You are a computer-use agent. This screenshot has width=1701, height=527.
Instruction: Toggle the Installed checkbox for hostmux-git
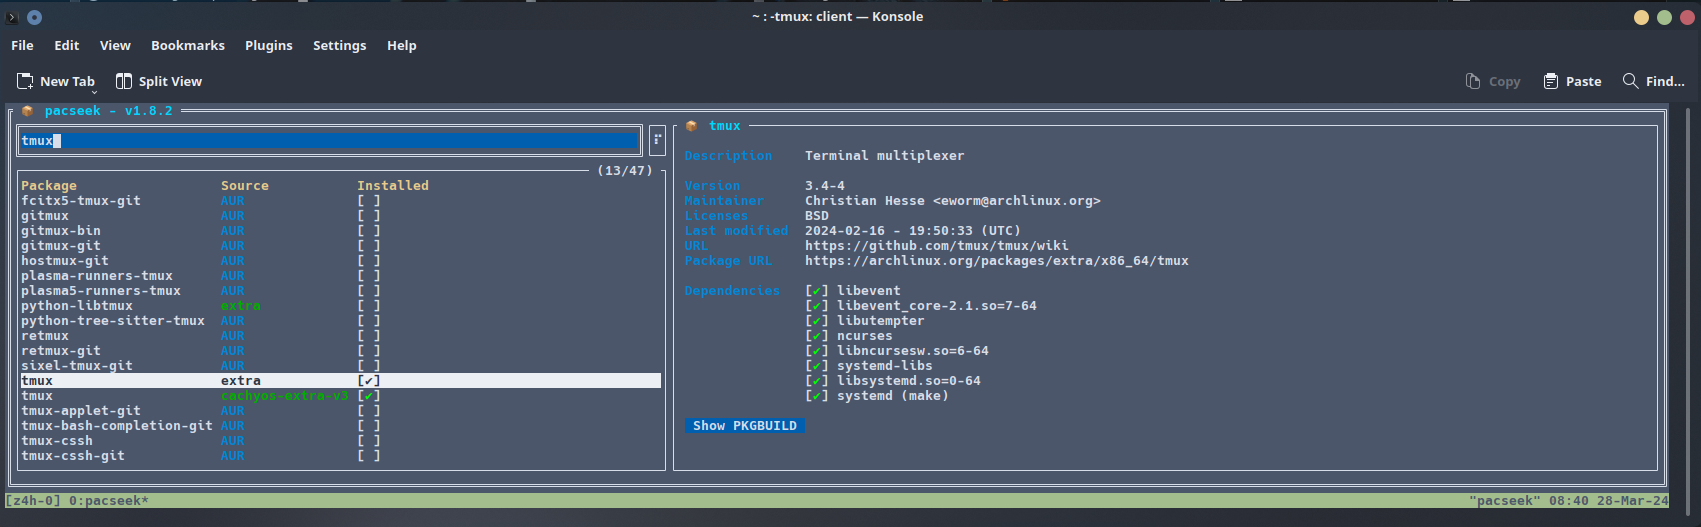coord(369,261)
